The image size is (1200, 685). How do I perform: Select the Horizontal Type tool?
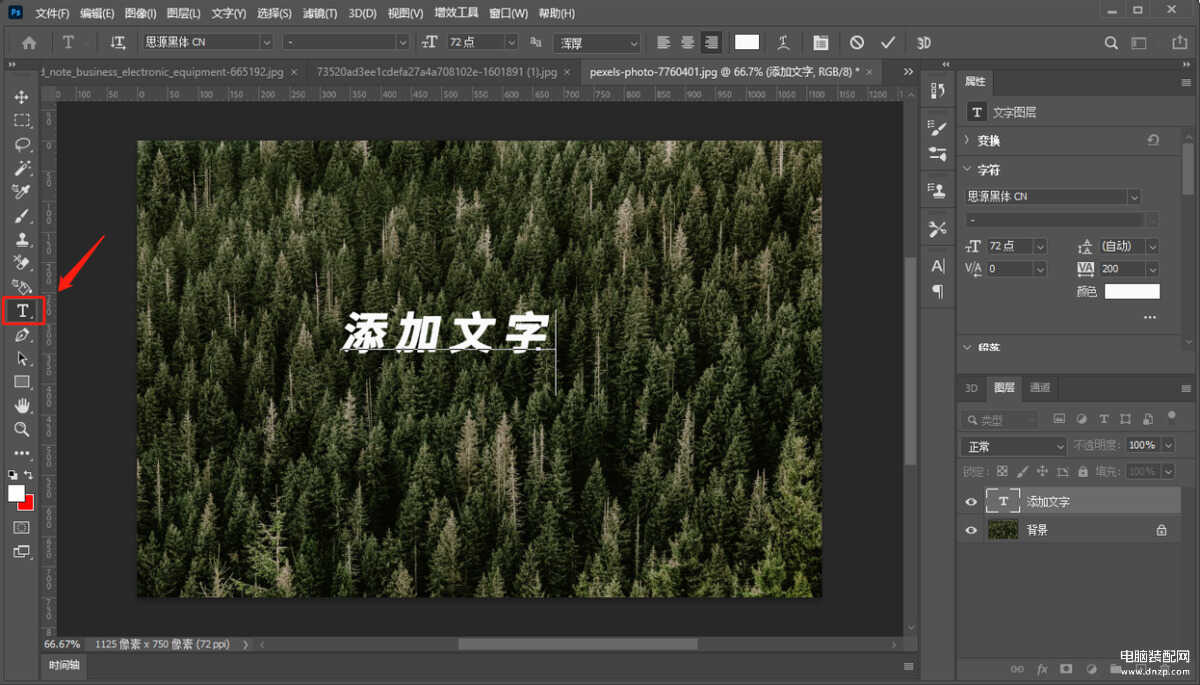22,311
